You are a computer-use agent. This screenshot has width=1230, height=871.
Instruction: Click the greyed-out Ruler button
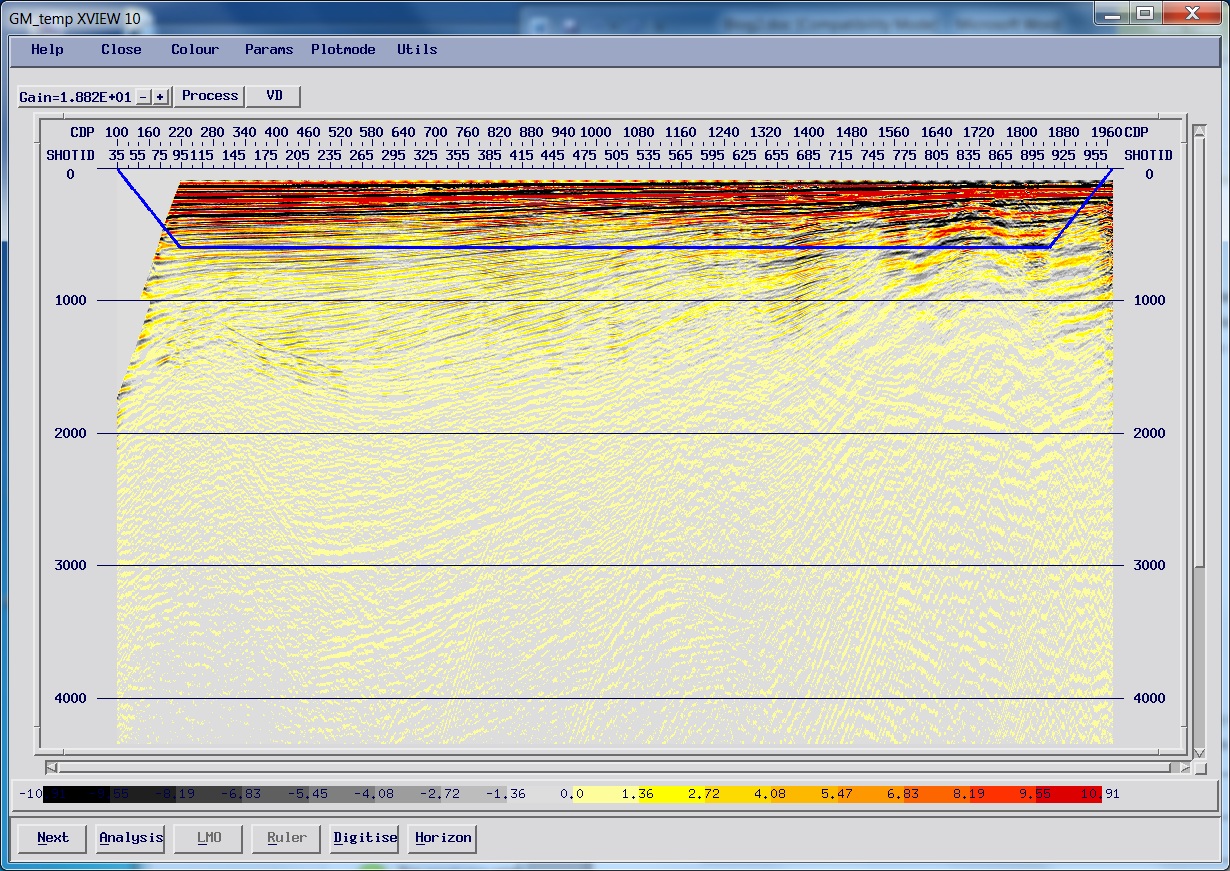(x=287, y=838)
